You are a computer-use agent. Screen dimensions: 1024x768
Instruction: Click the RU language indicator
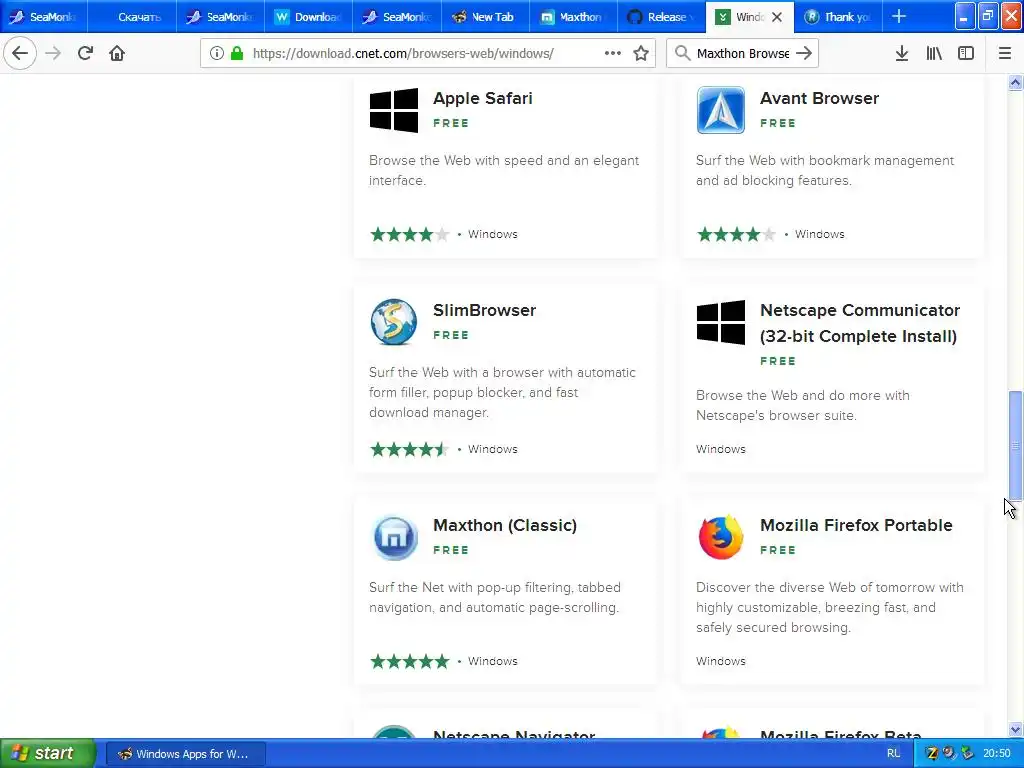click(893, 753)
